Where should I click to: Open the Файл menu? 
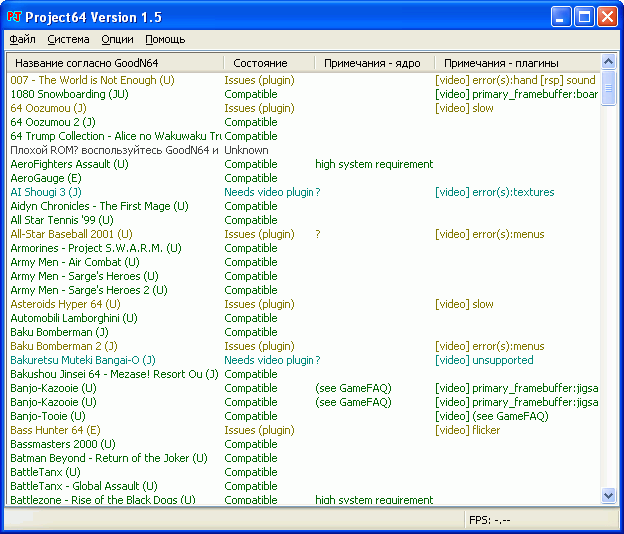[x=23, y=39]
